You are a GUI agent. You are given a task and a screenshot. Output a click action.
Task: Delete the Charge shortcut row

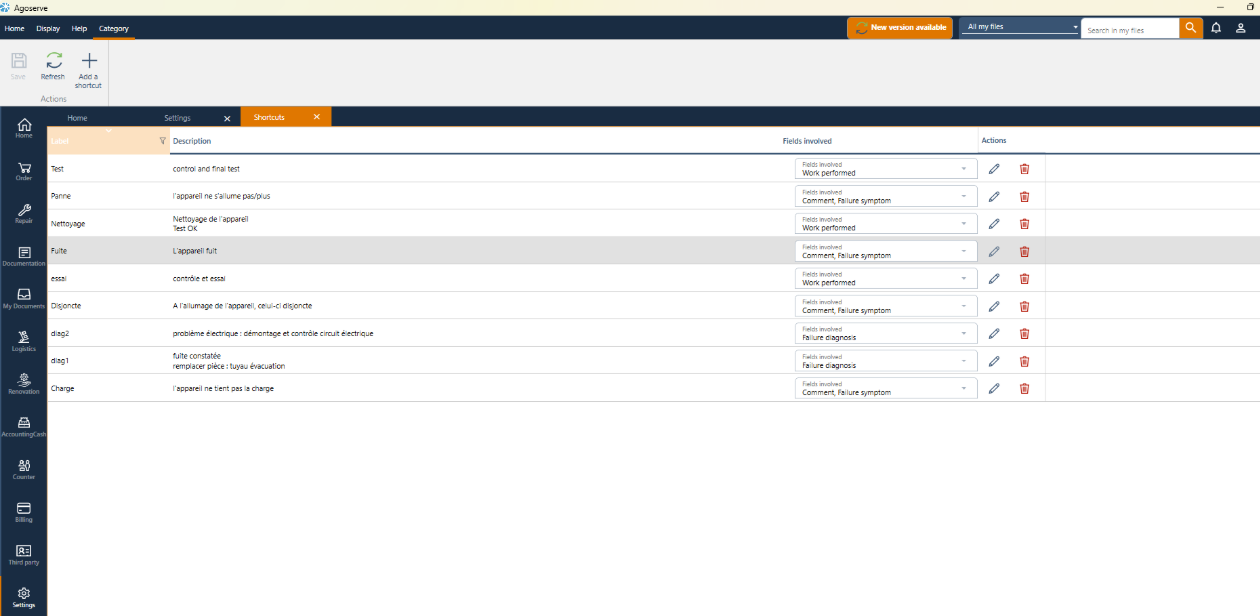1024,388
